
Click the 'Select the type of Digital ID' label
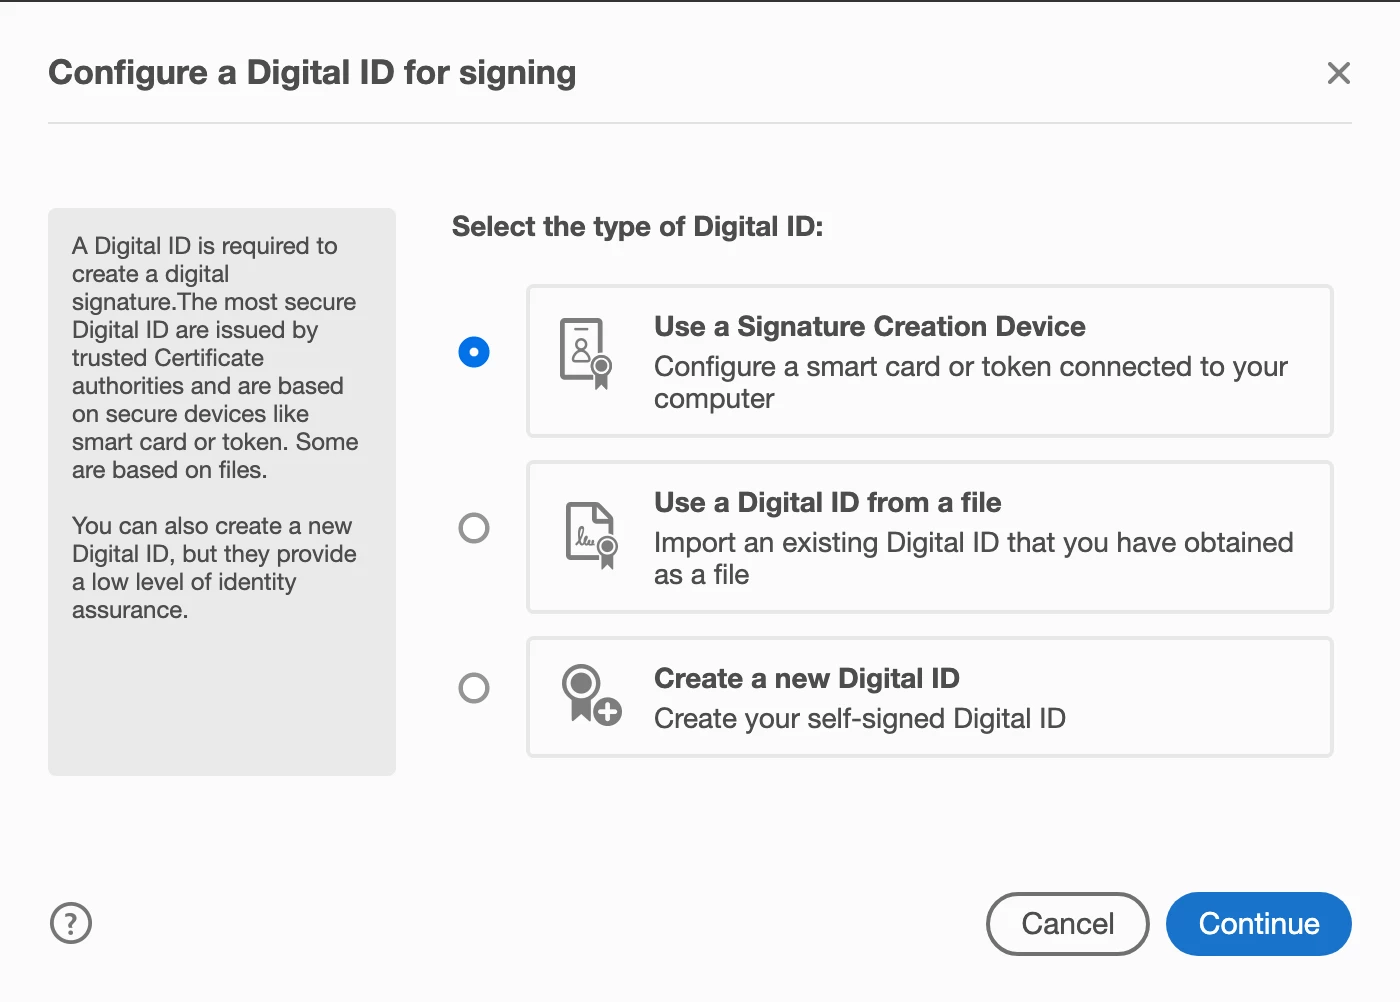click(637, 227)
